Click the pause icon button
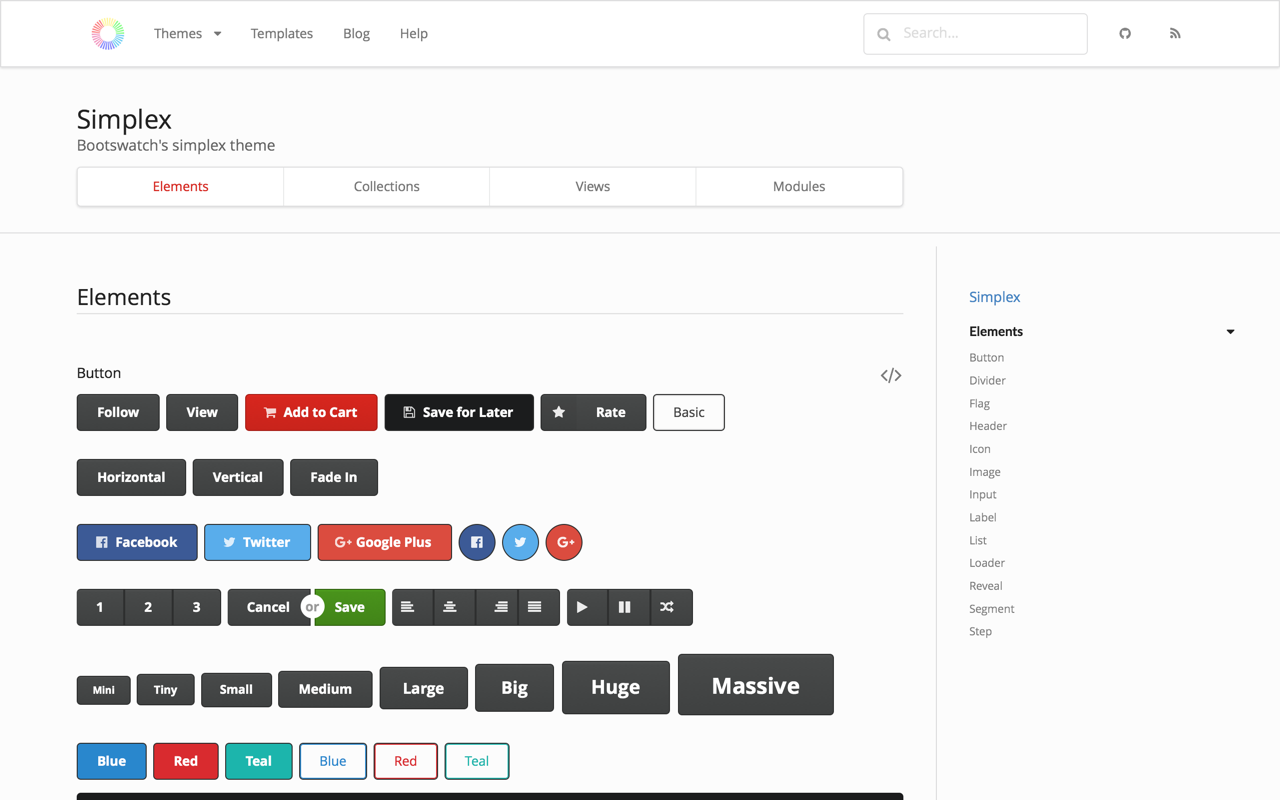Viewport: 1280px width, 800px height. [624, 607]
